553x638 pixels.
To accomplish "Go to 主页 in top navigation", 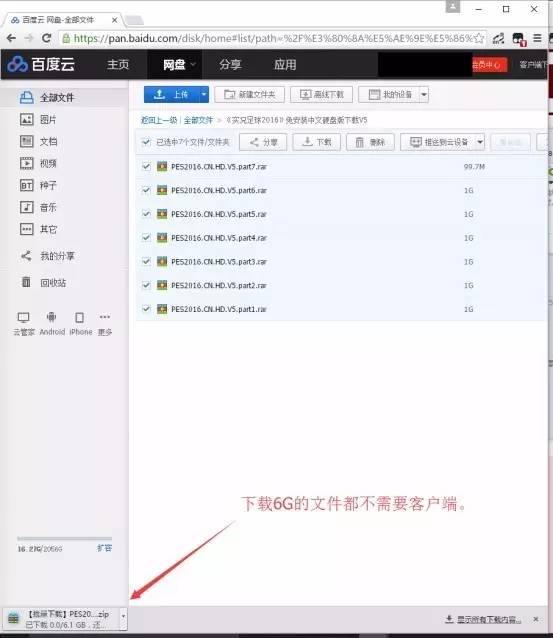I will coord(118,64).
